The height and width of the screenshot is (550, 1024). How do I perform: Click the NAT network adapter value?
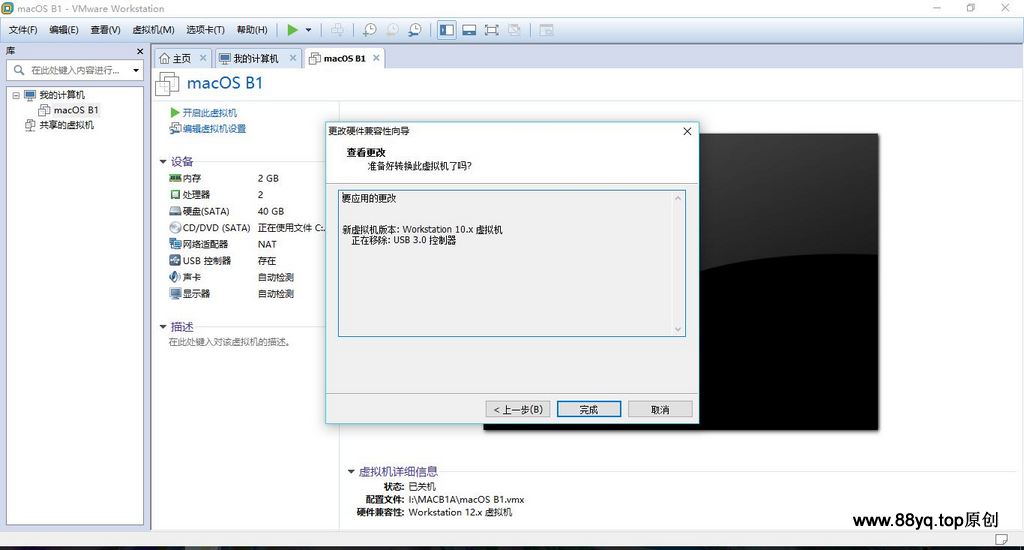[x=267, y=244]
